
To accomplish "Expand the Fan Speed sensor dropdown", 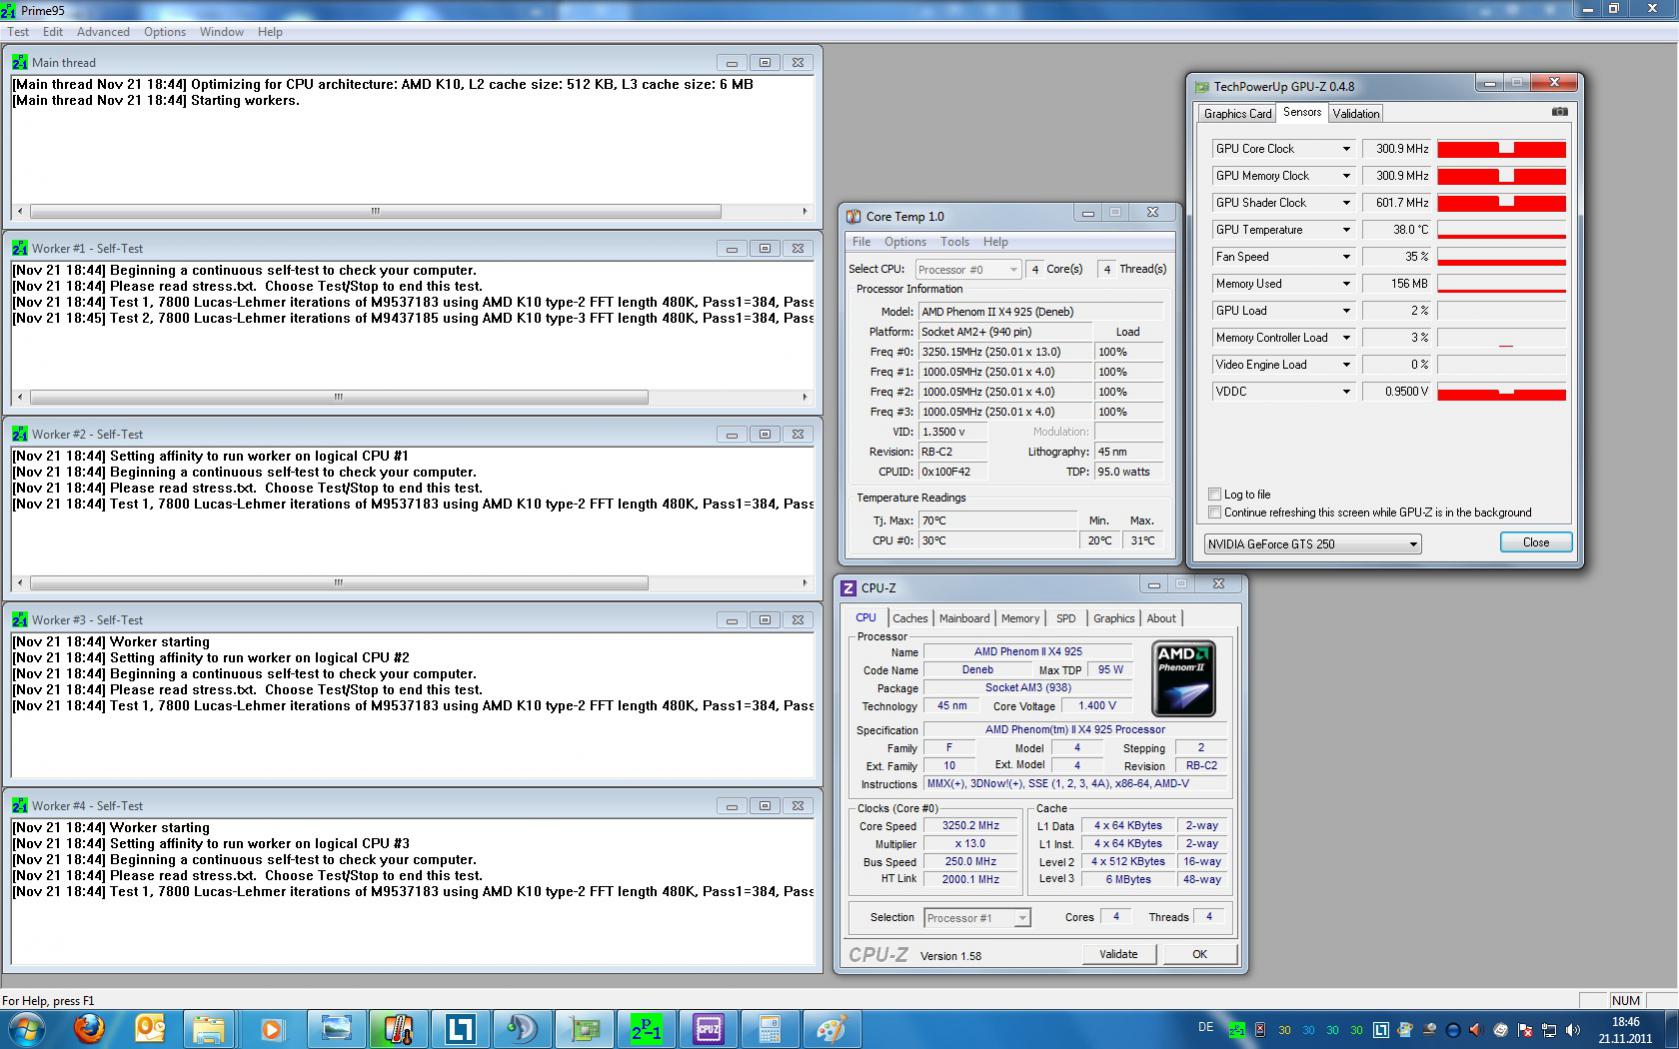I will point(1346,257).
